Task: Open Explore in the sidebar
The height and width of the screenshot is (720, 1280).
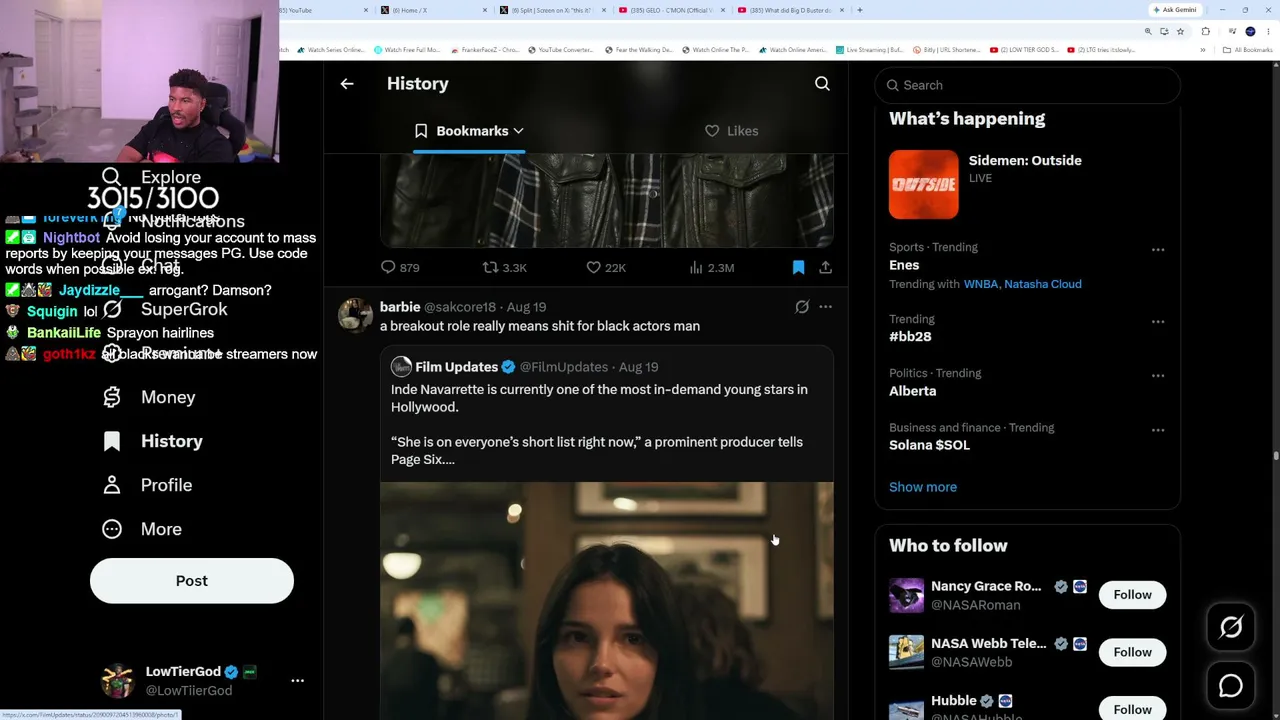Action: 152,177
